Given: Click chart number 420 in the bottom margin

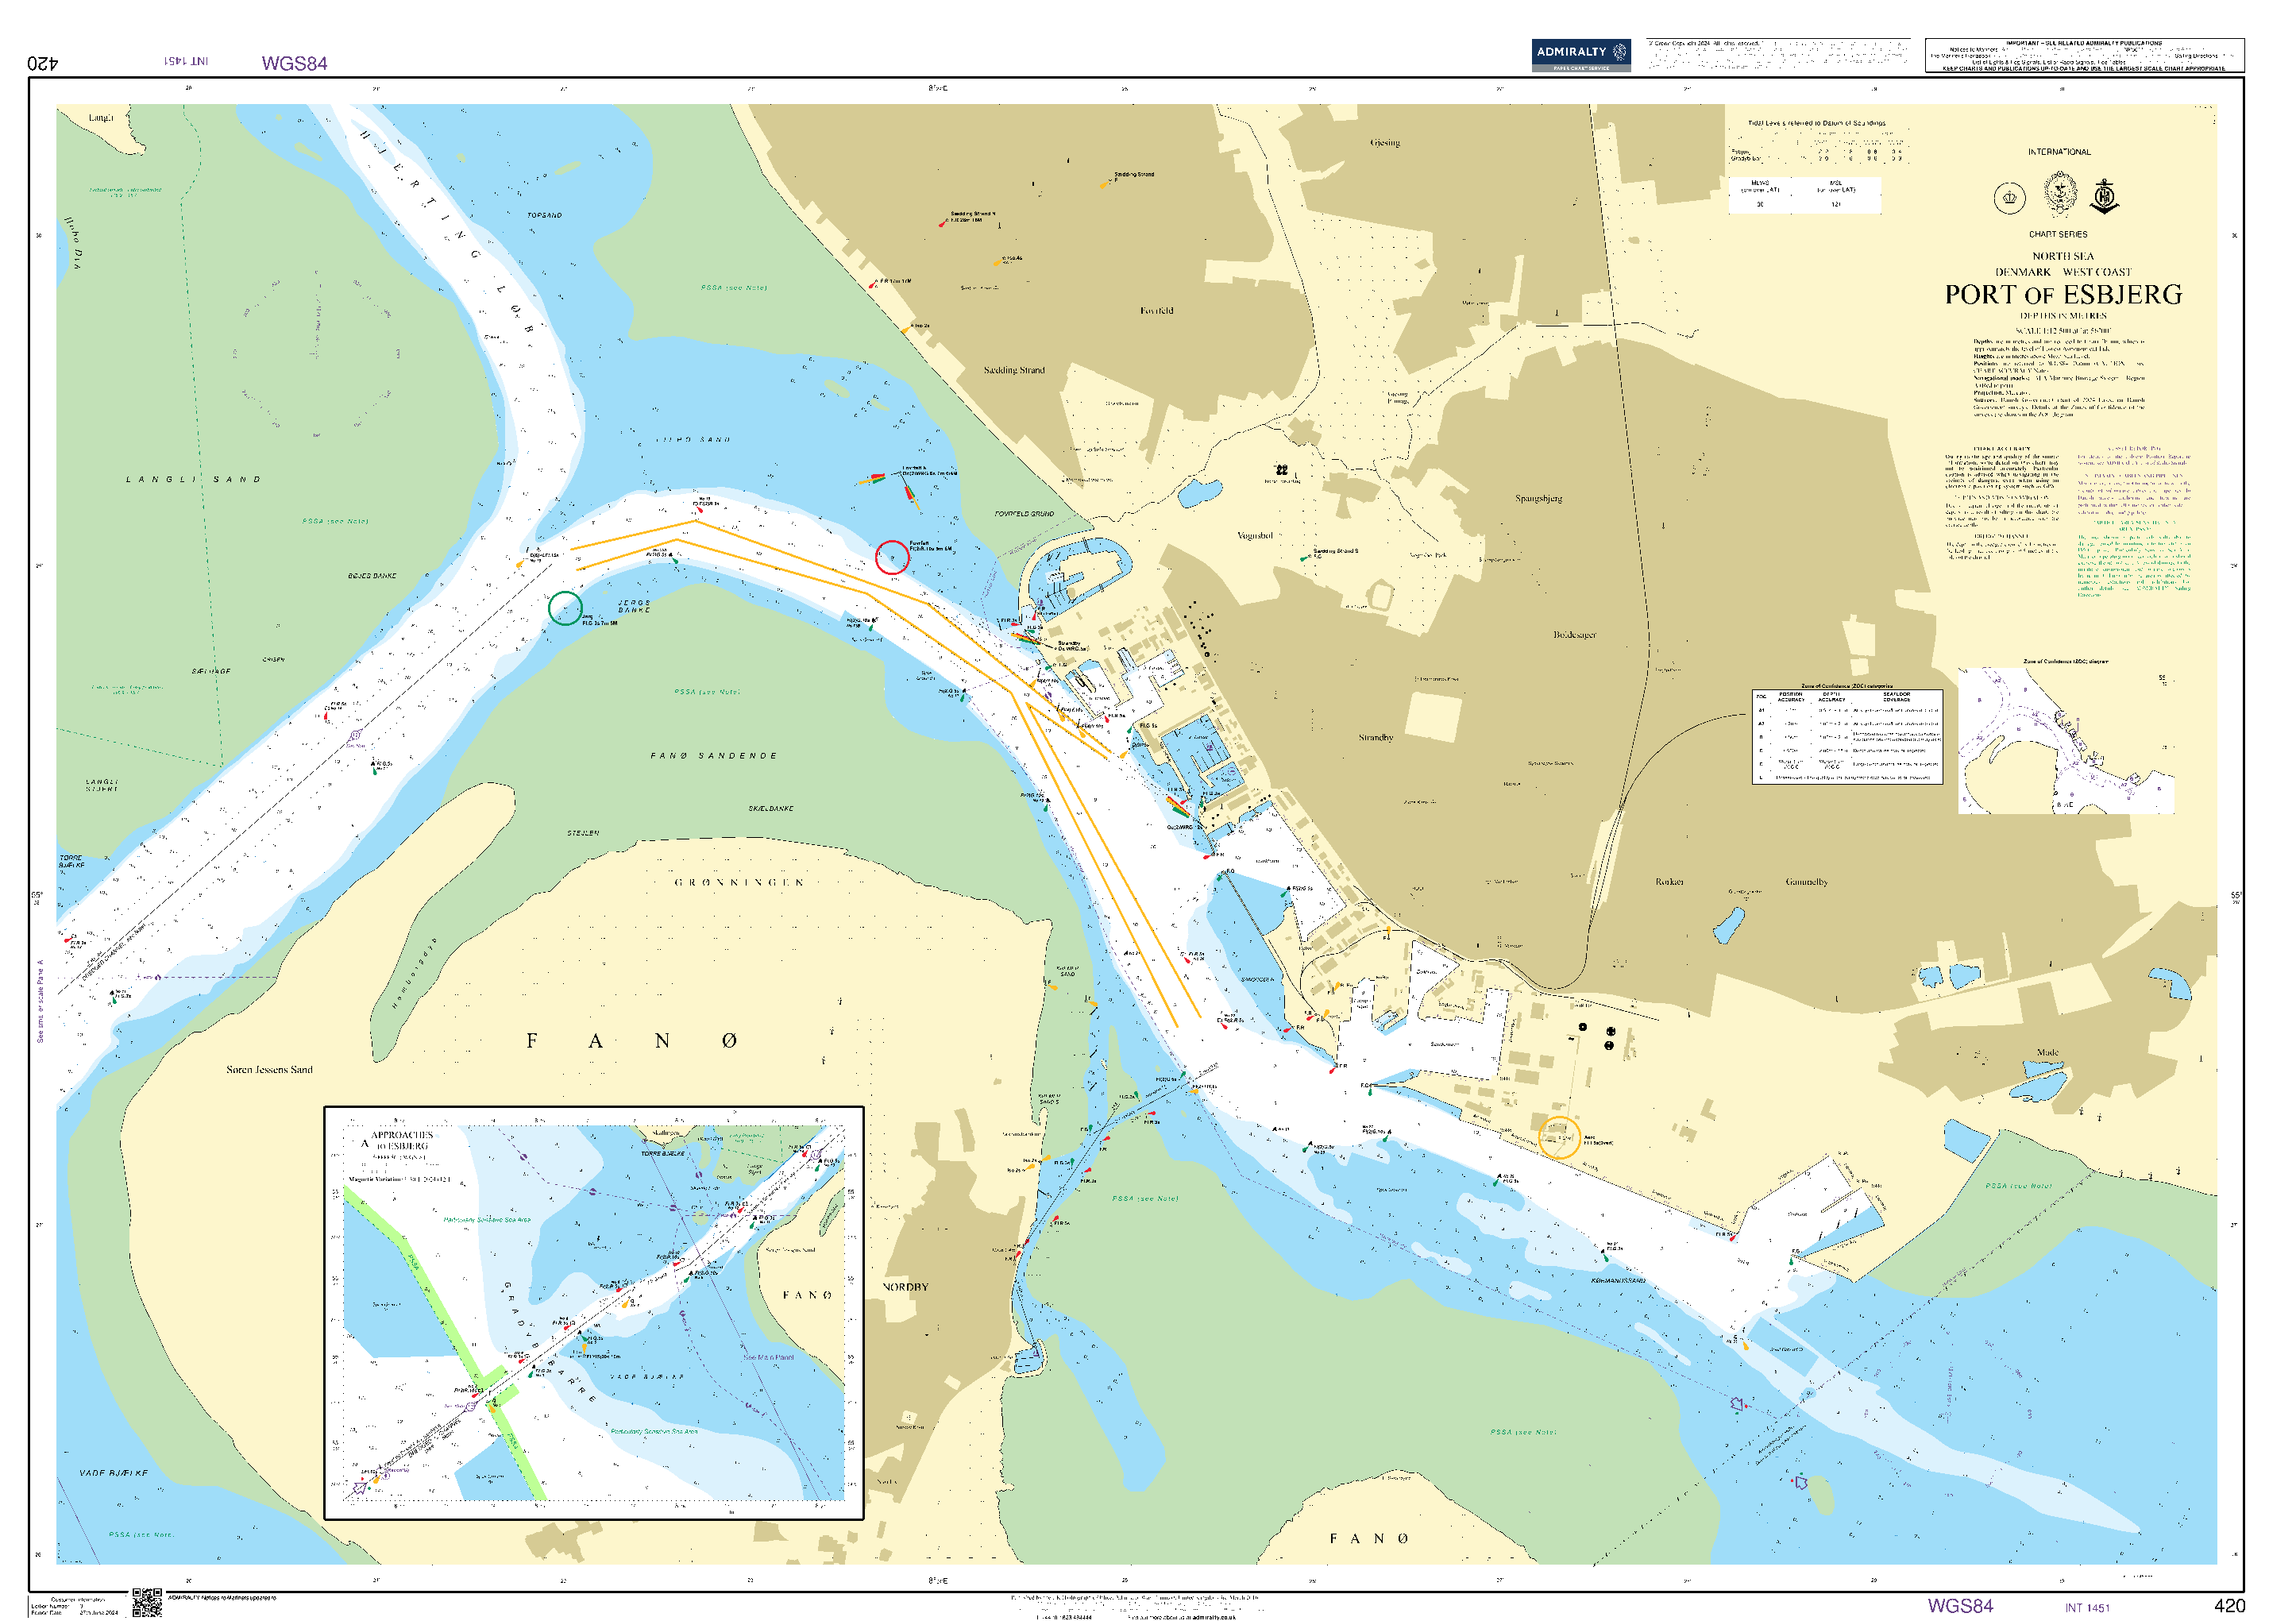Looking at the screenshot, I should click(x=2229, y=1605).
